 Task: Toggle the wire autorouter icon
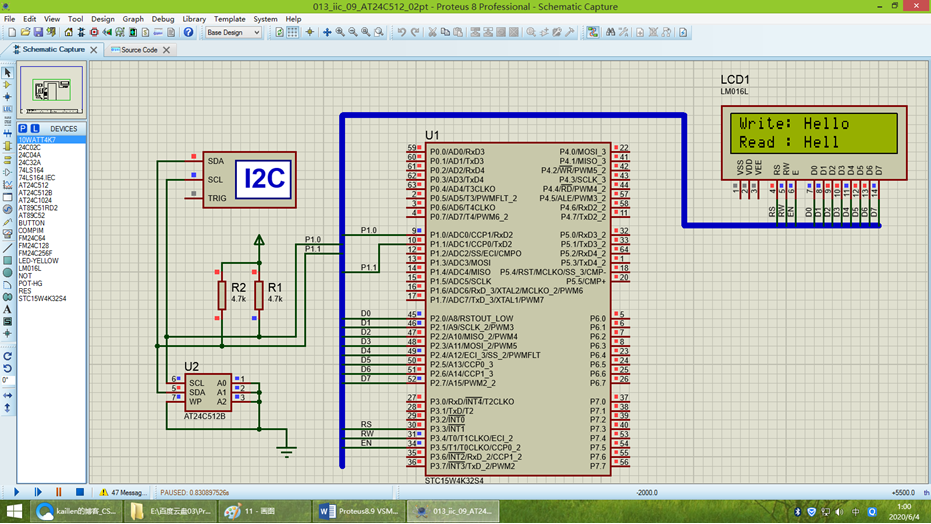click(x=593, y=33)
